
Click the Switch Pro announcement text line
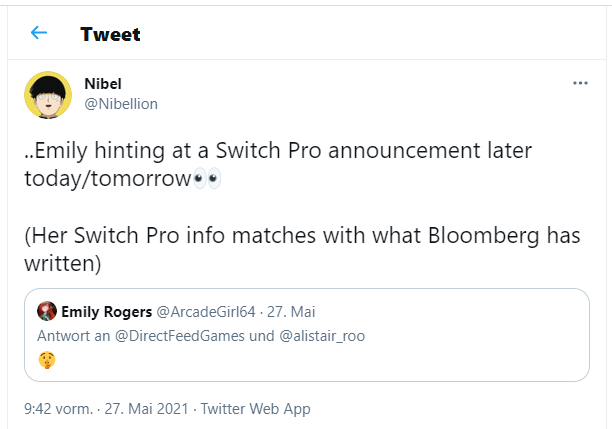(278, 151)
